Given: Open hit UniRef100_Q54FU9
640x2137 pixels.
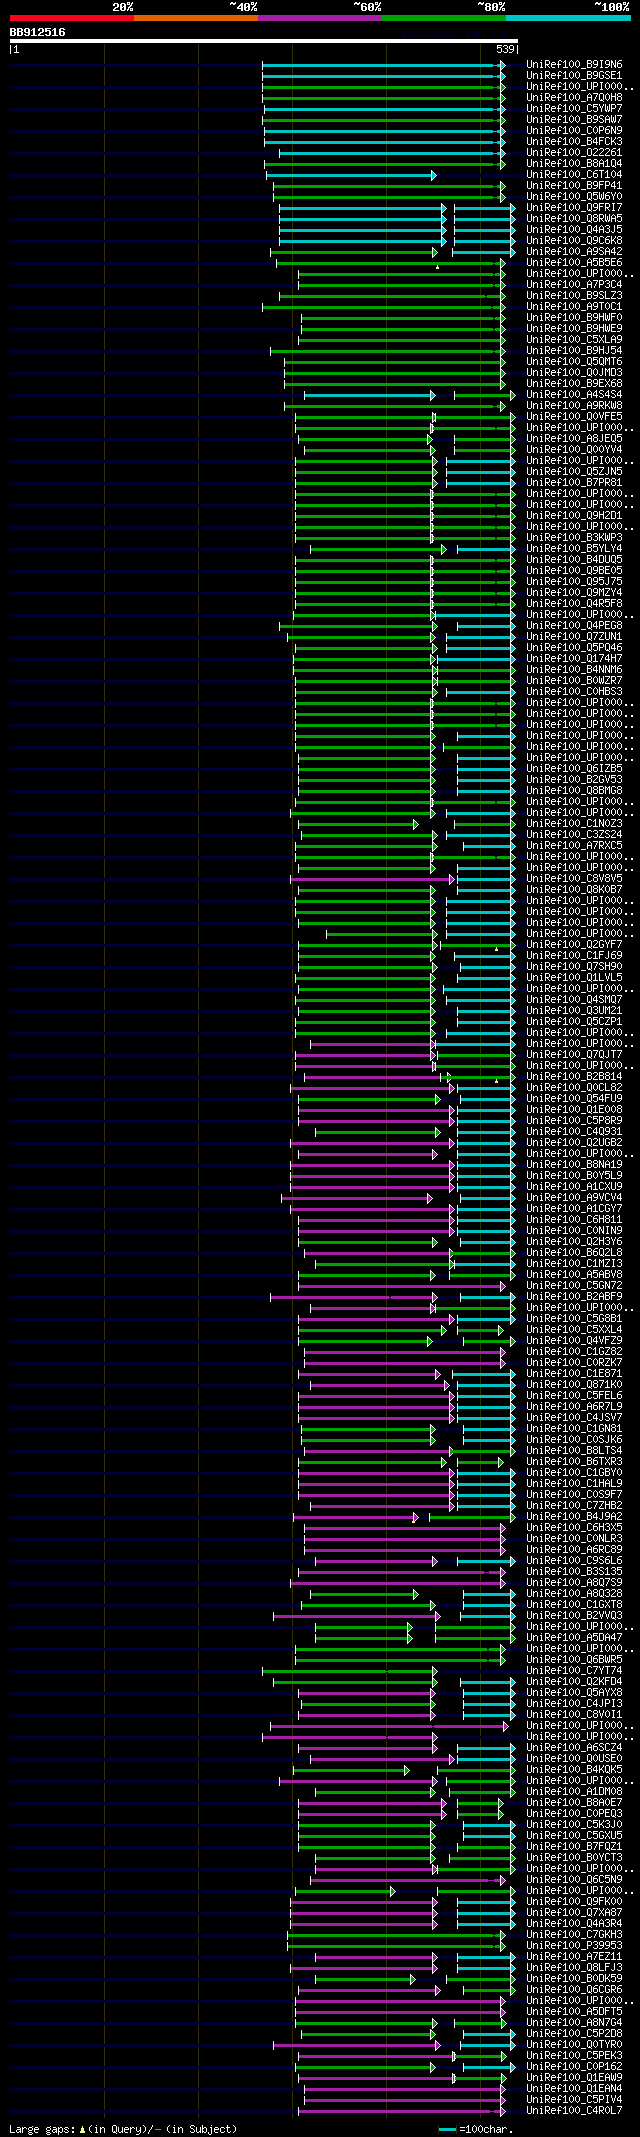Looking at the screenshot, I should tap(574, 1098).
